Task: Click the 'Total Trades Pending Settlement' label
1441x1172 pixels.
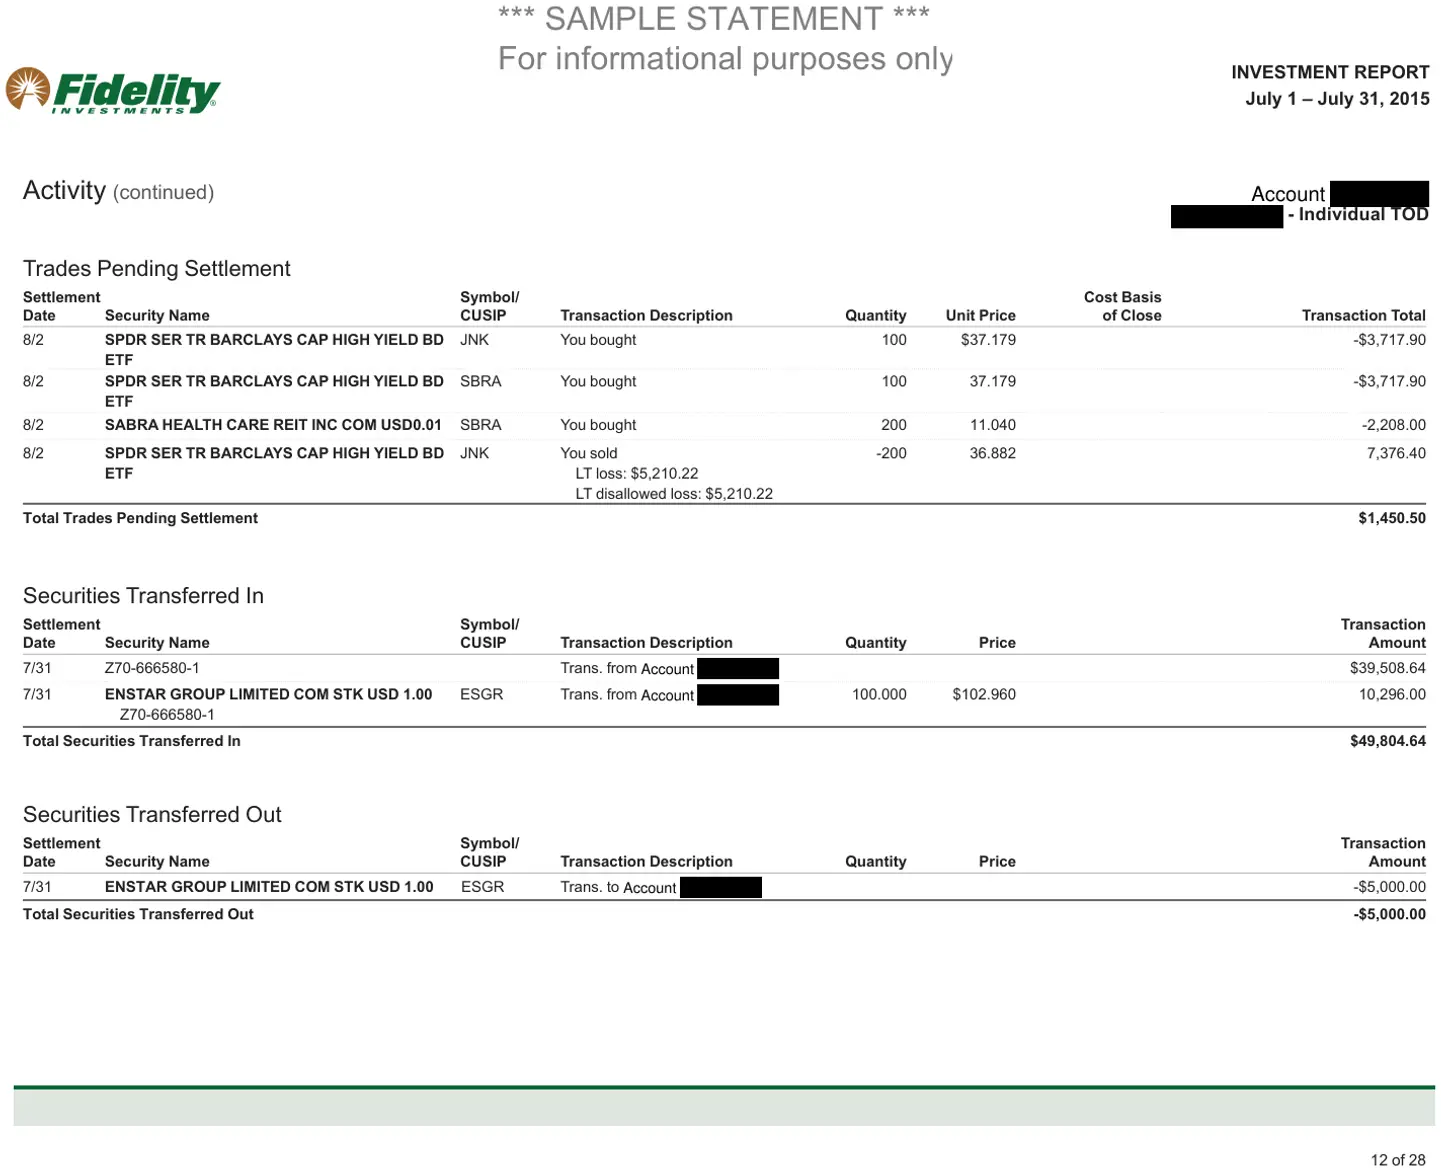Action: click(x=140, y=518)
